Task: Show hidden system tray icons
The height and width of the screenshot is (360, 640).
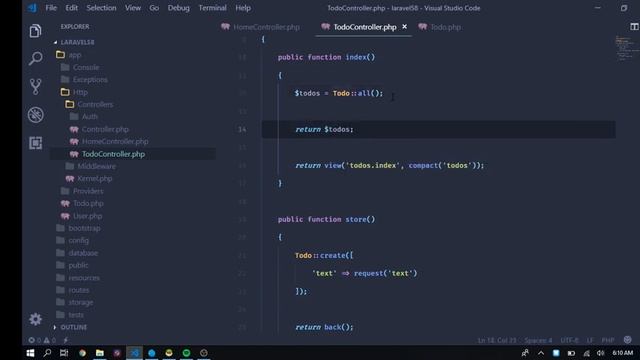Action: (x=541, y=353)
